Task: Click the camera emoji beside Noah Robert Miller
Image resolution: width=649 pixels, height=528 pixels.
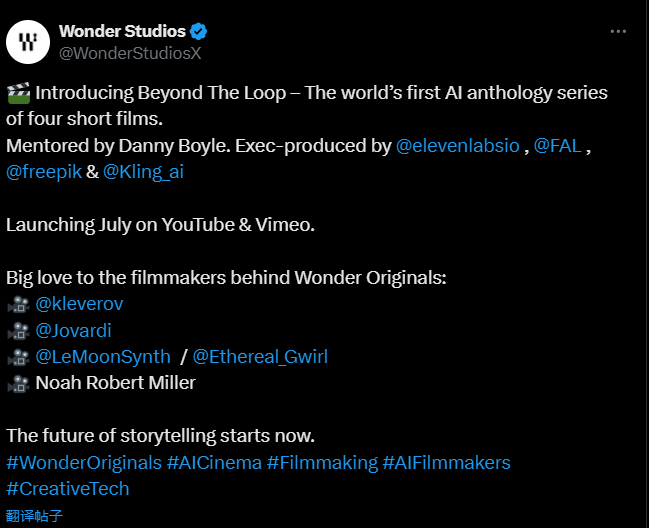Action: point(19,383)
